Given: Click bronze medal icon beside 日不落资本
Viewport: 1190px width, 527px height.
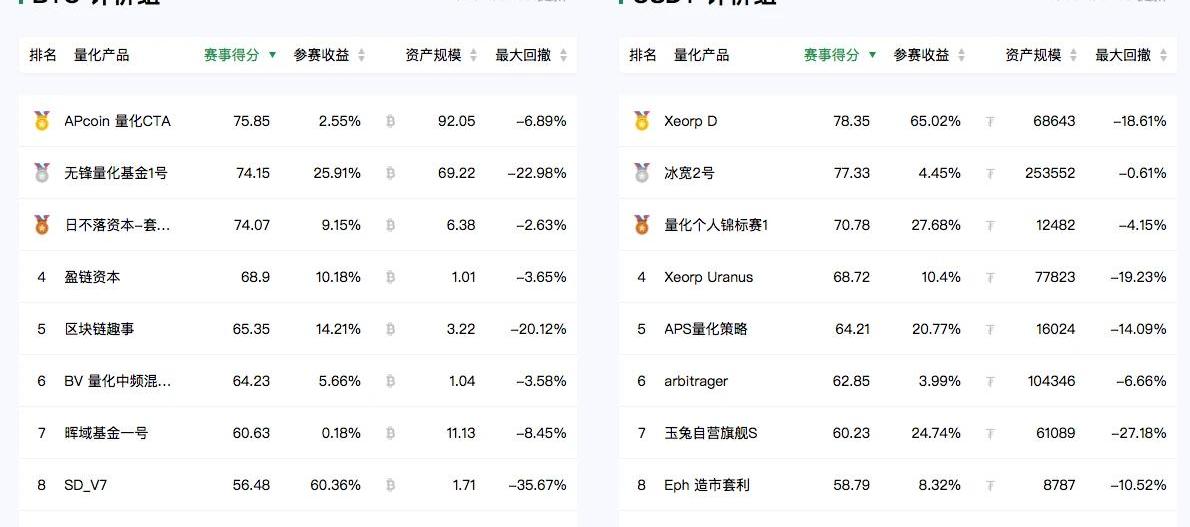Looking at the screenshot, I should [42, 225].
